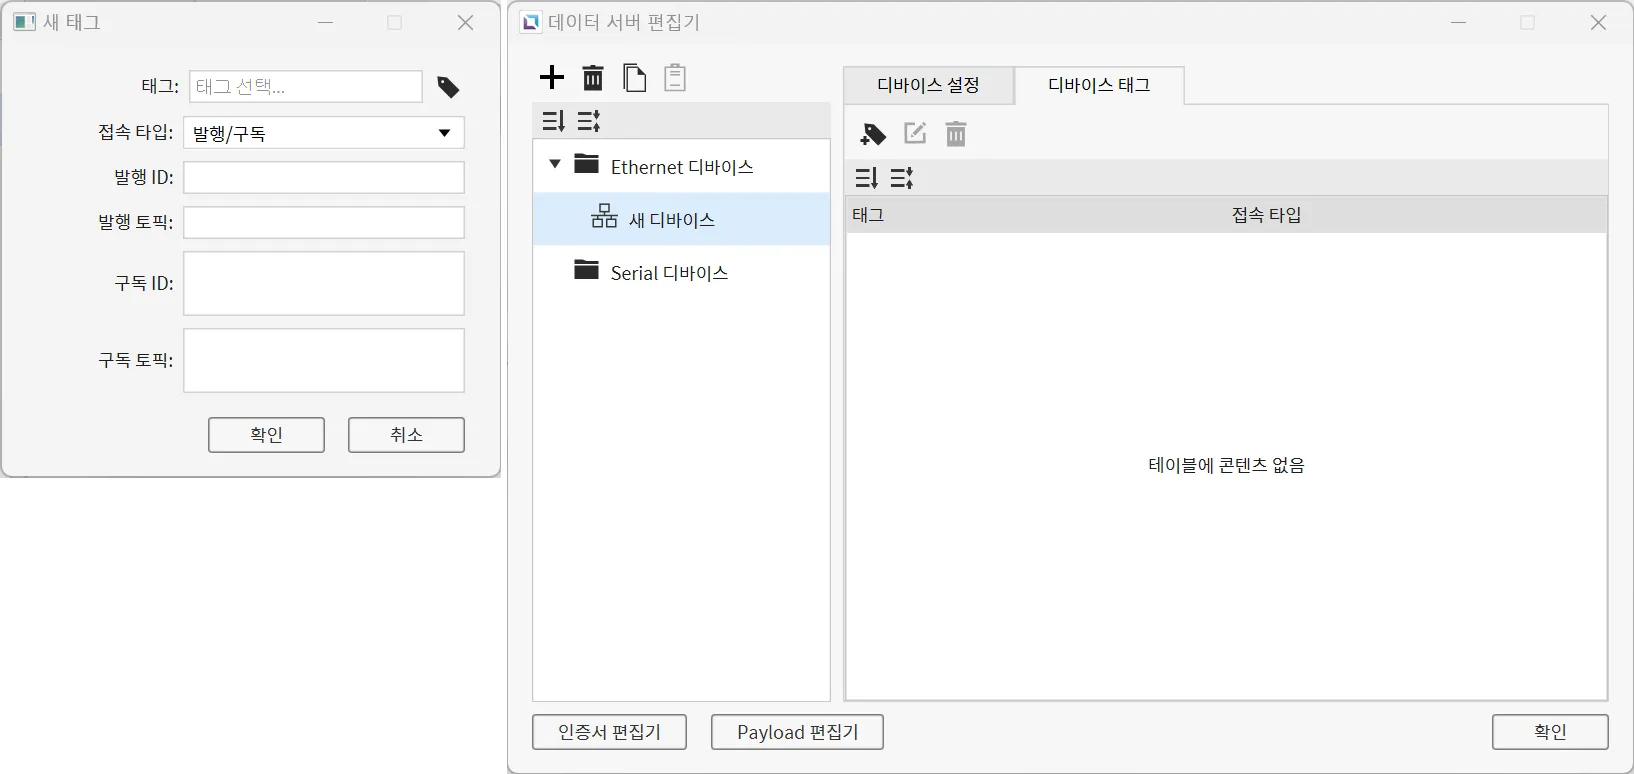Click the 인증서 편집기 button
Image resolution: width=1634 pixels, height=774 pixels.
coord(609,732)
